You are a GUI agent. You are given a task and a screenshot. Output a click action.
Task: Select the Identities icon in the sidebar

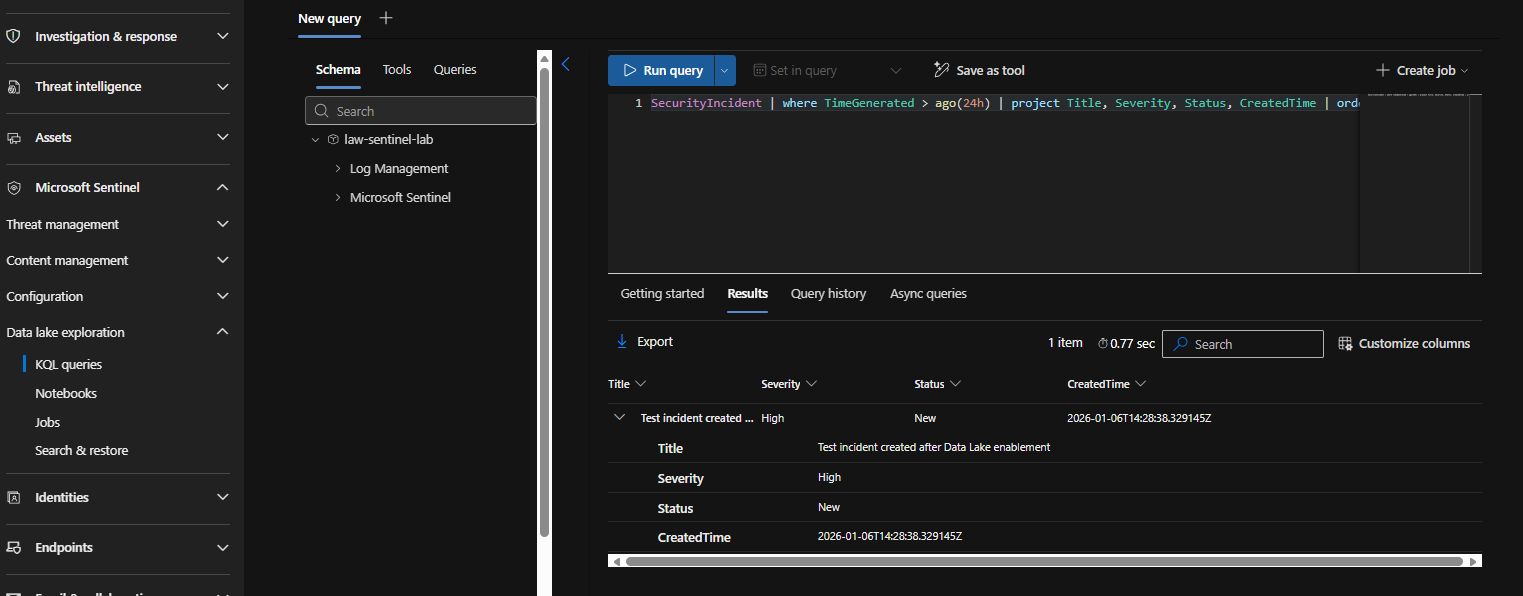click(x=14, y=497)
